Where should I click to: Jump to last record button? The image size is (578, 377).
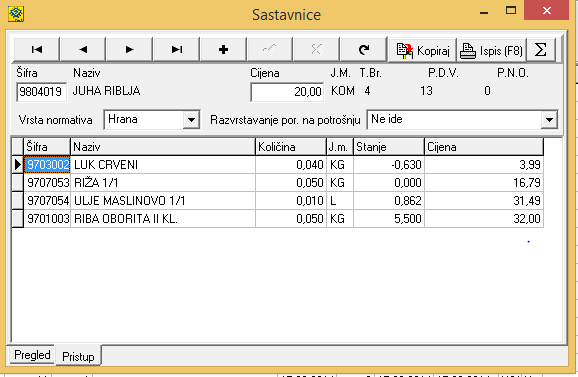(x=177, y=49)
